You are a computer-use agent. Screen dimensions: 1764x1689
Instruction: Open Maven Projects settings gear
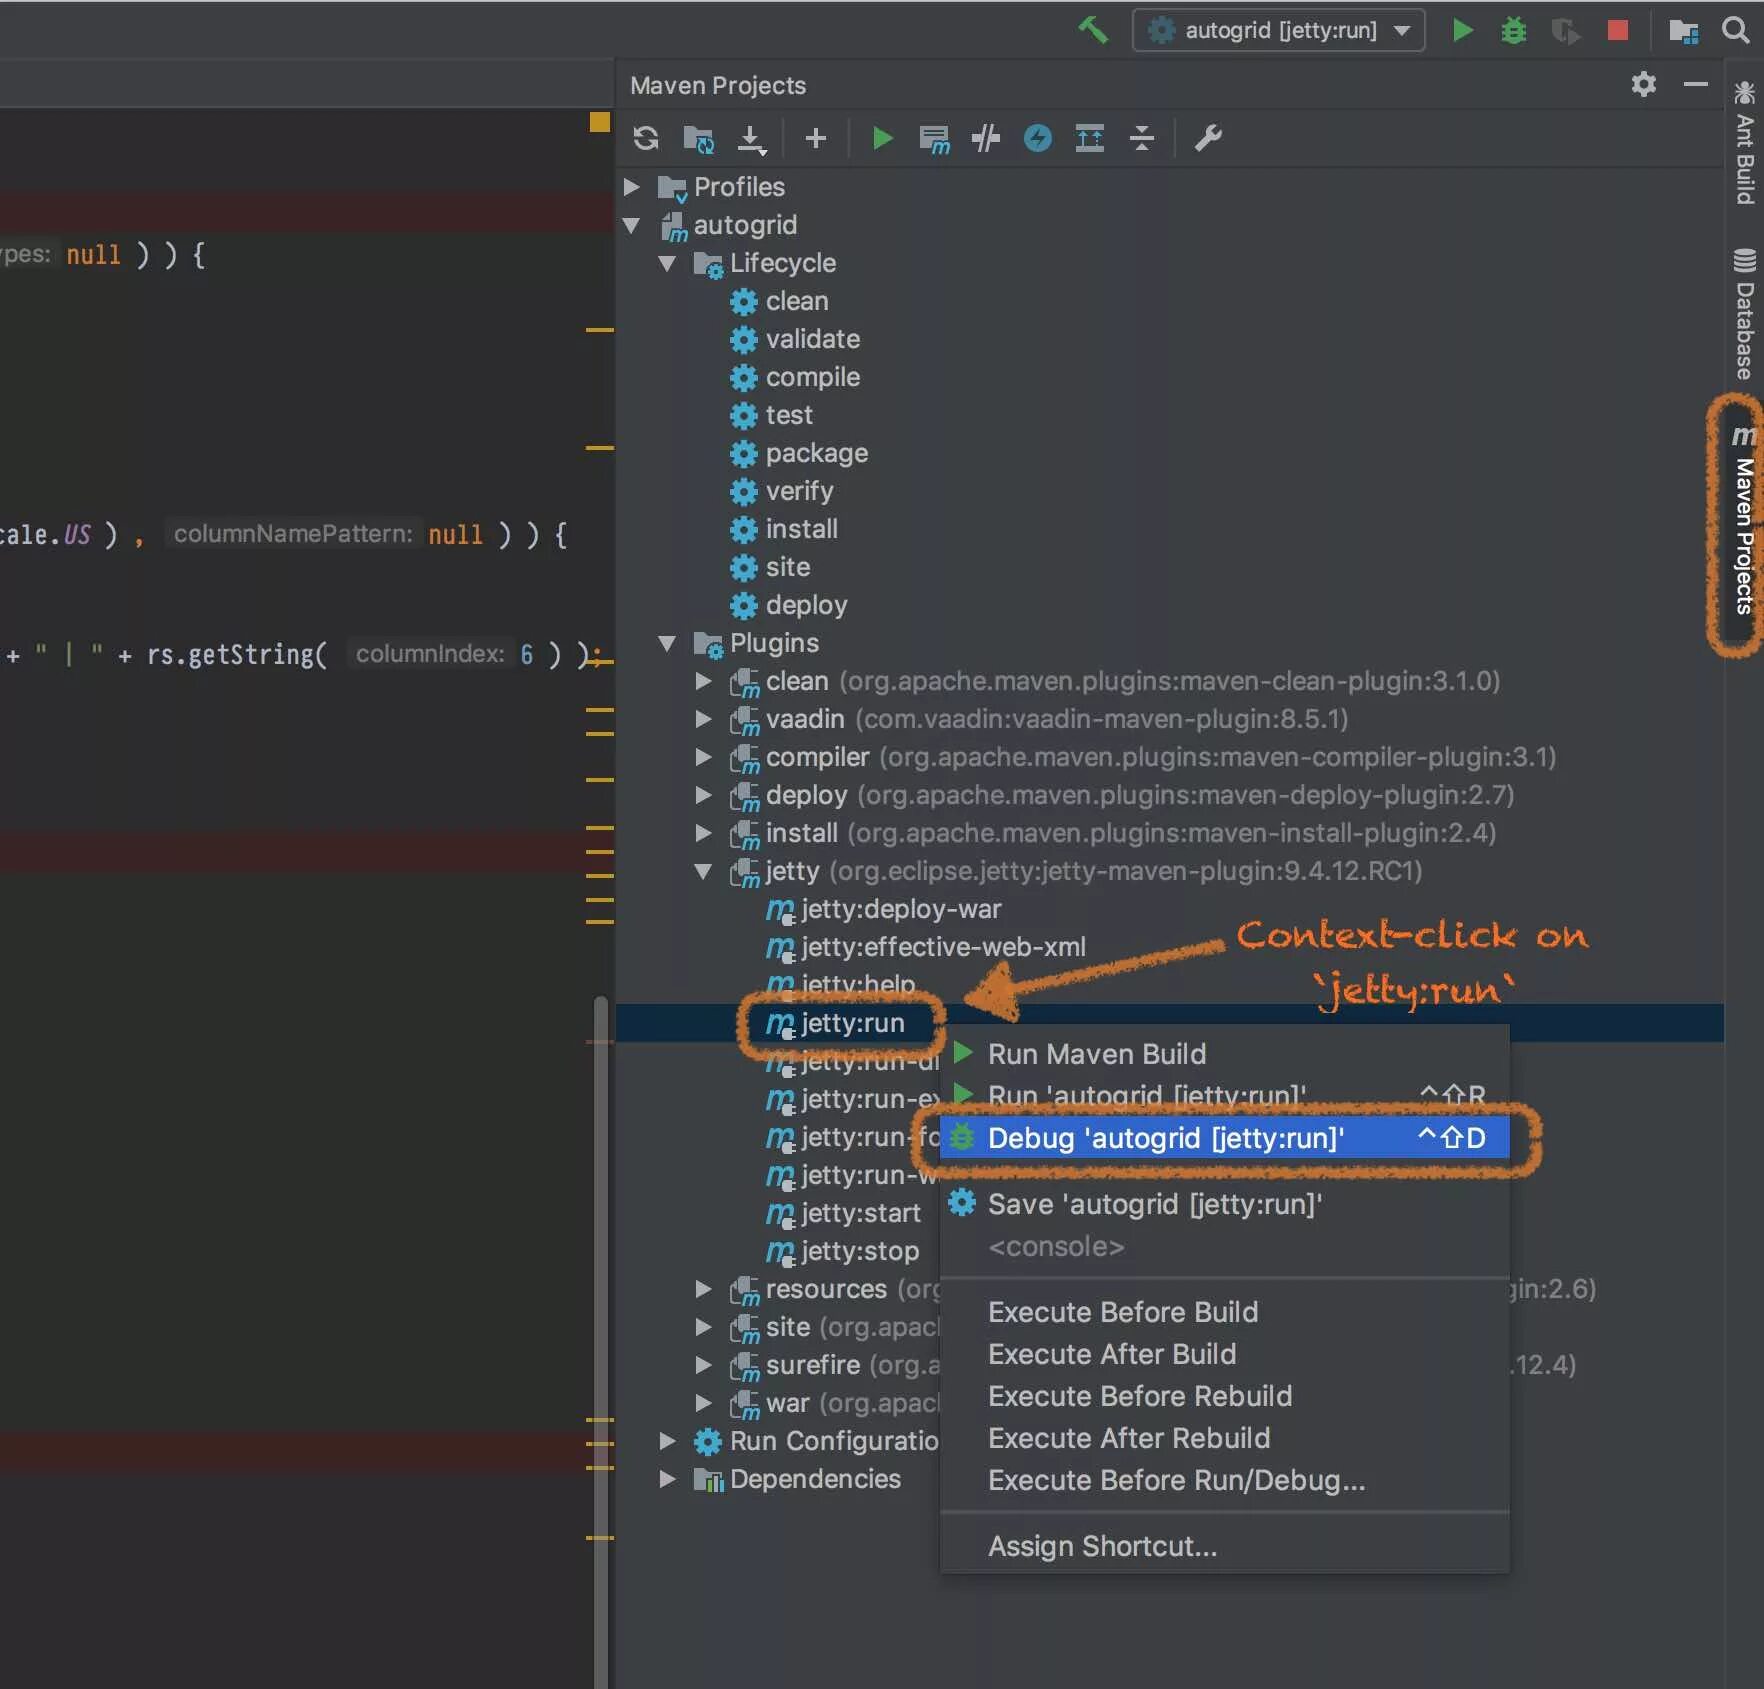point(1643,84)
